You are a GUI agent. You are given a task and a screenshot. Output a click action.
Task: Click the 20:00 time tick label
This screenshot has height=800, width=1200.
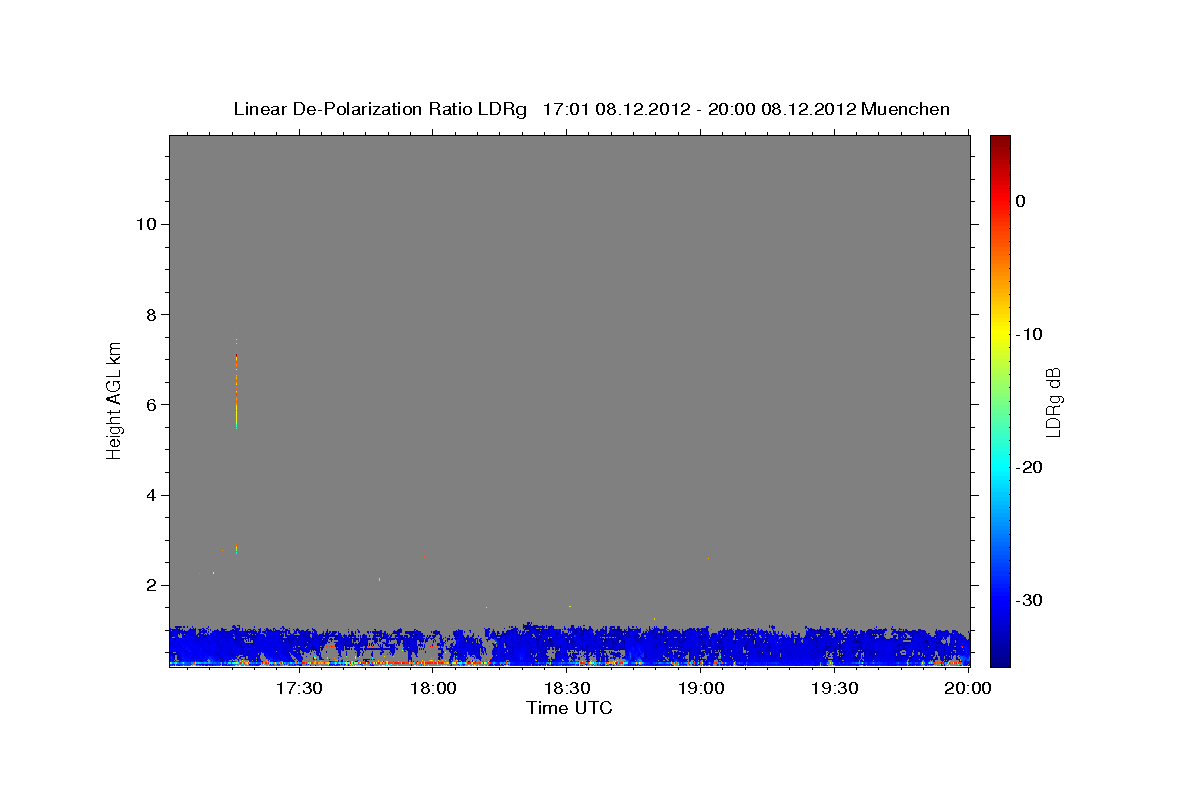pos(968,689)
